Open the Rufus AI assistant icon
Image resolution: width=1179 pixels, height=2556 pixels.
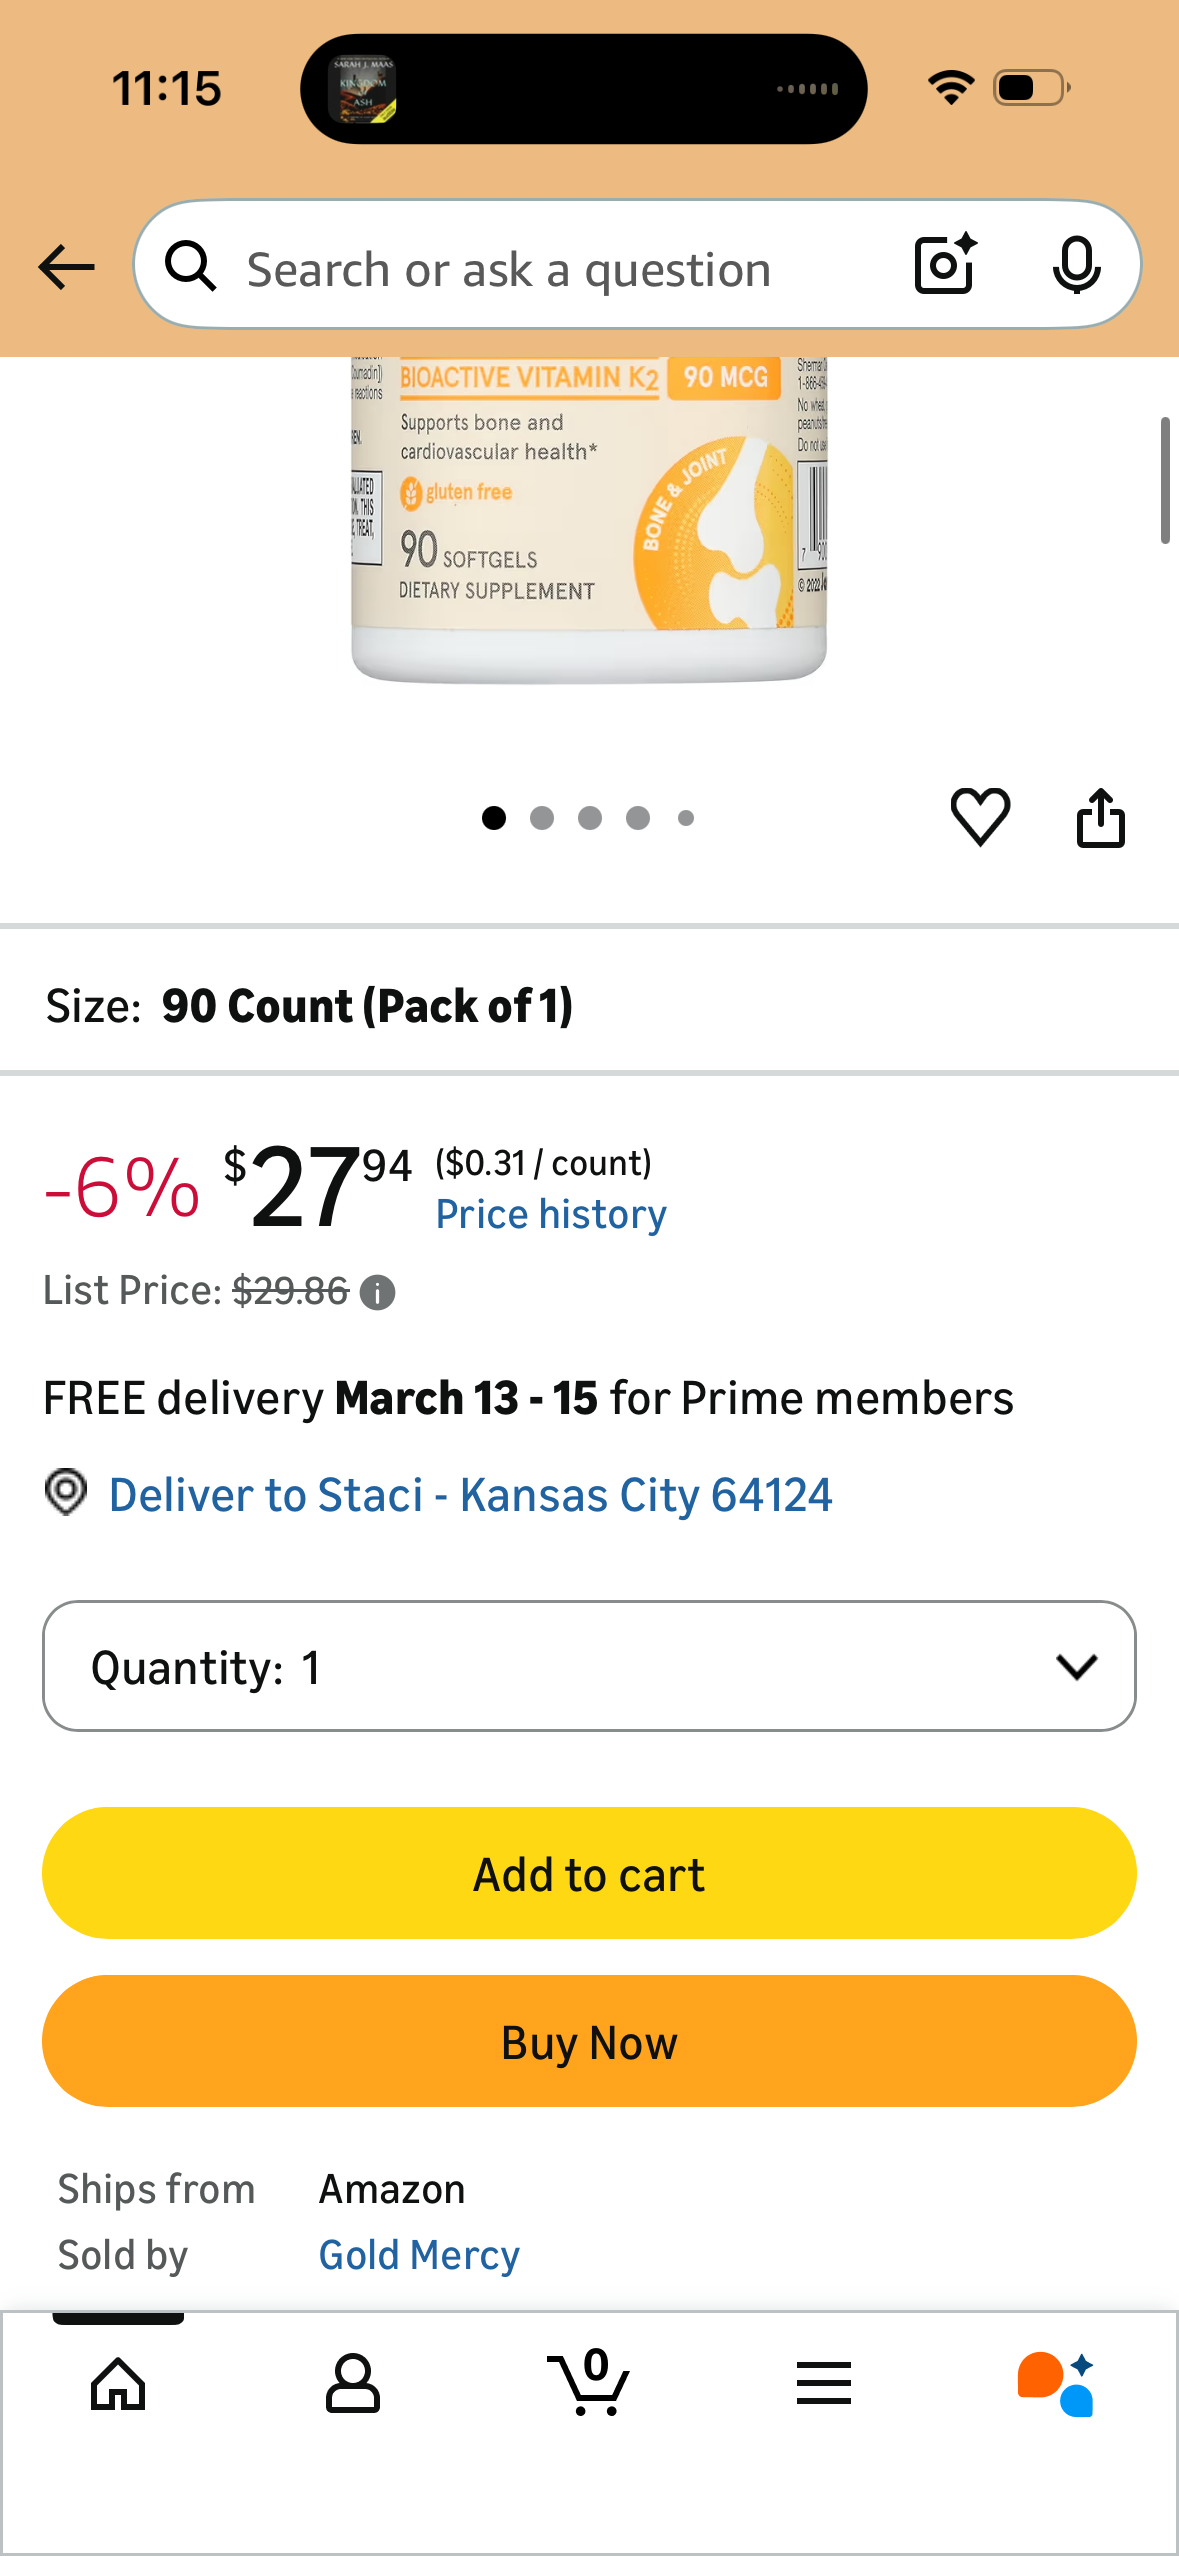[x=1056, y=2383]
